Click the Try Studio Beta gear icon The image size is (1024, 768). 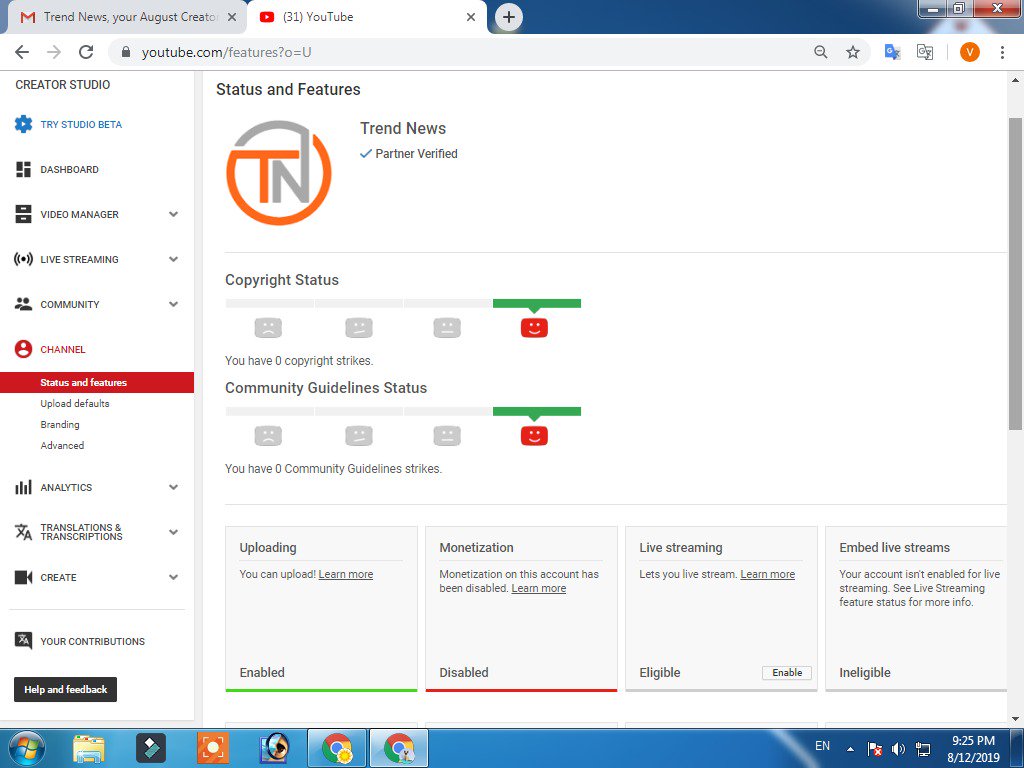tap(24, 124)
